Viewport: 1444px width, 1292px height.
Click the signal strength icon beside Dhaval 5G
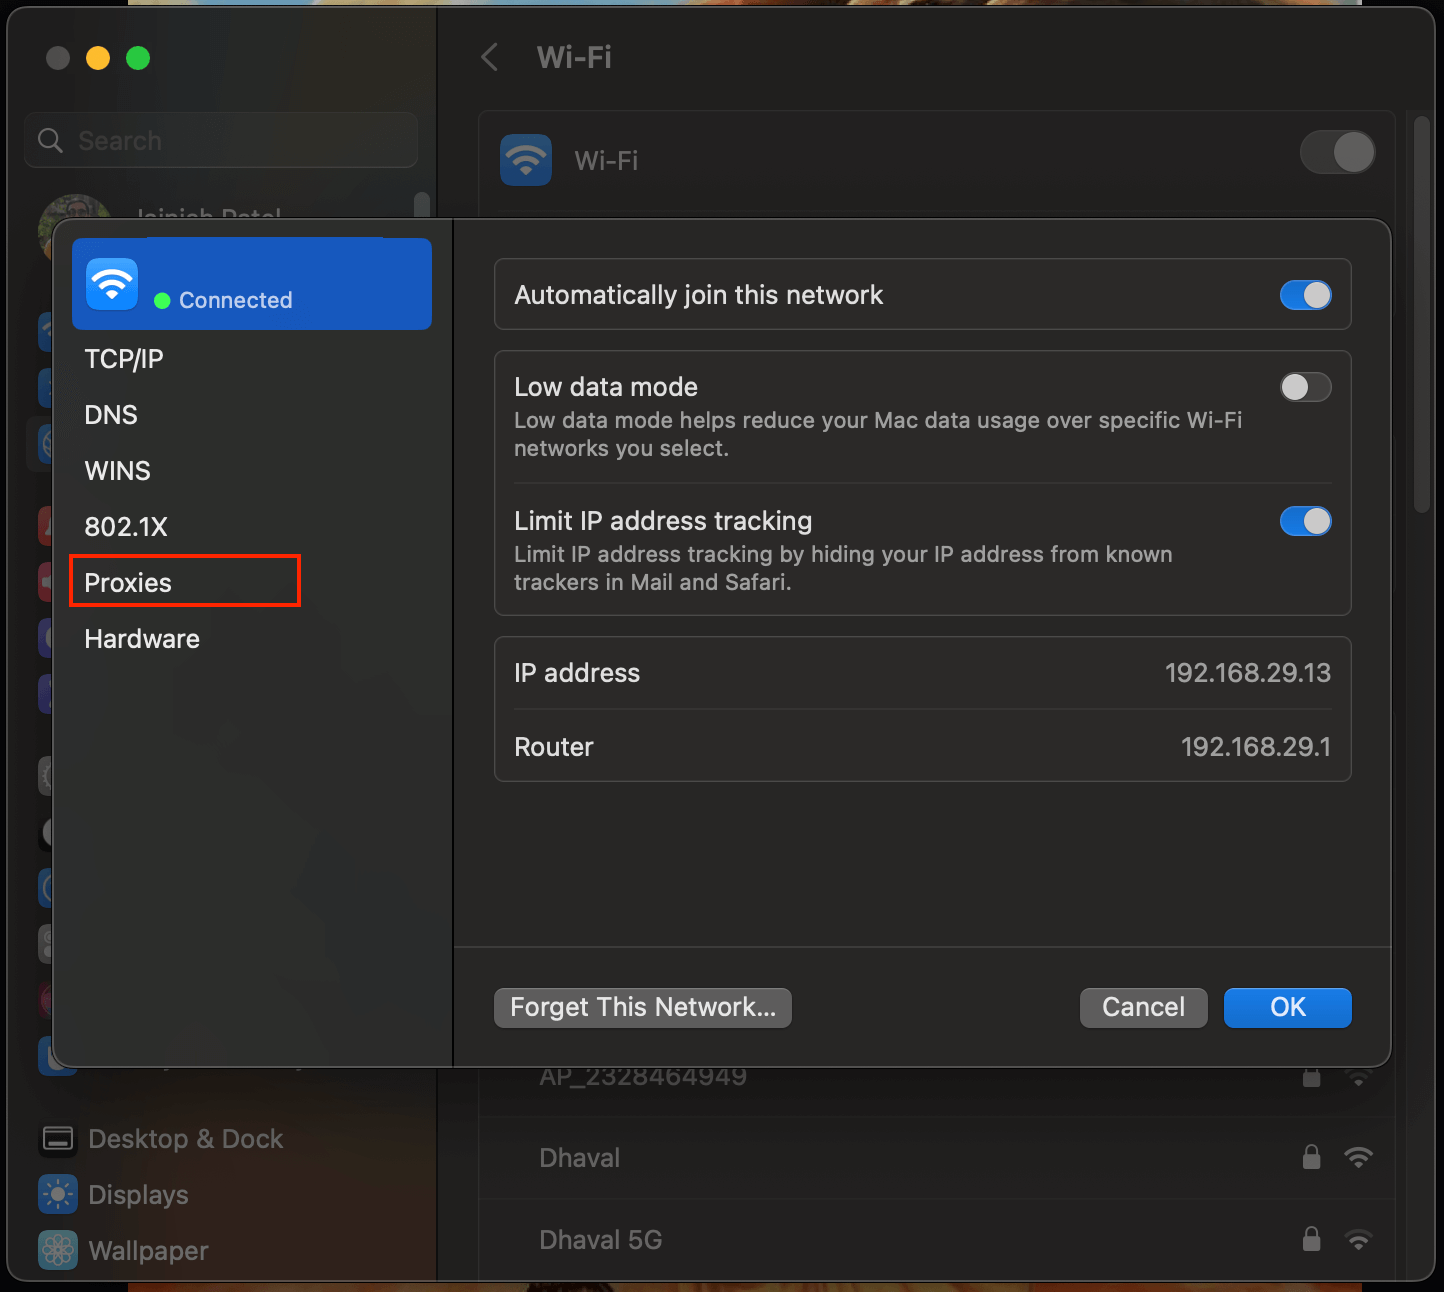[x=1359, y=1239]
